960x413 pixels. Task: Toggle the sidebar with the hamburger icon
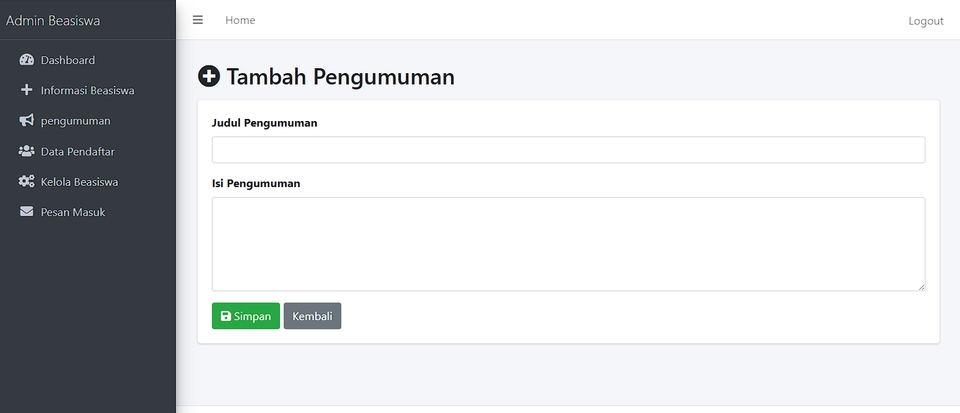tap(198, 20)
